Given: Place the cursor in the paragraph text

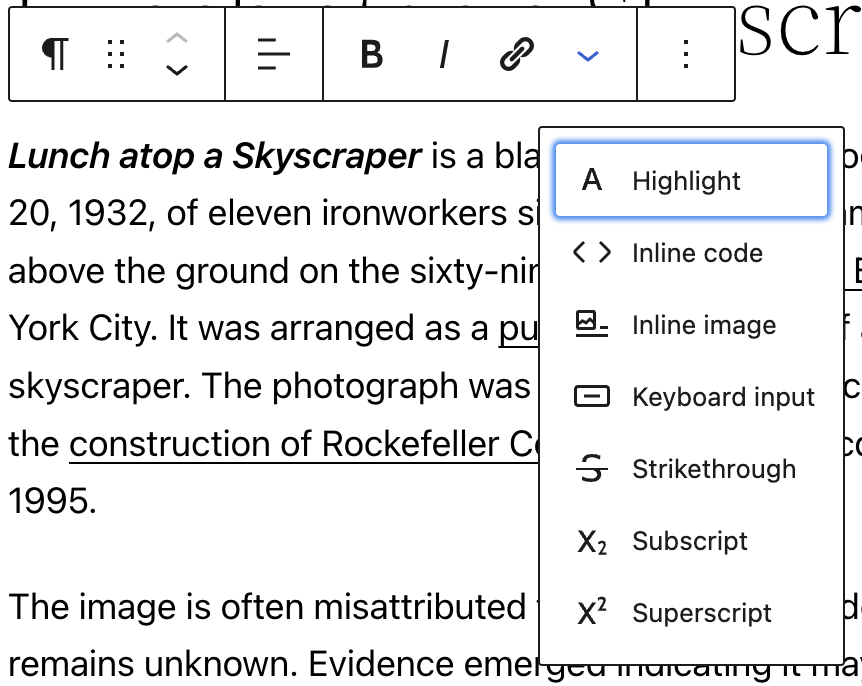Looking at the screenshot, I should point(250,270).
